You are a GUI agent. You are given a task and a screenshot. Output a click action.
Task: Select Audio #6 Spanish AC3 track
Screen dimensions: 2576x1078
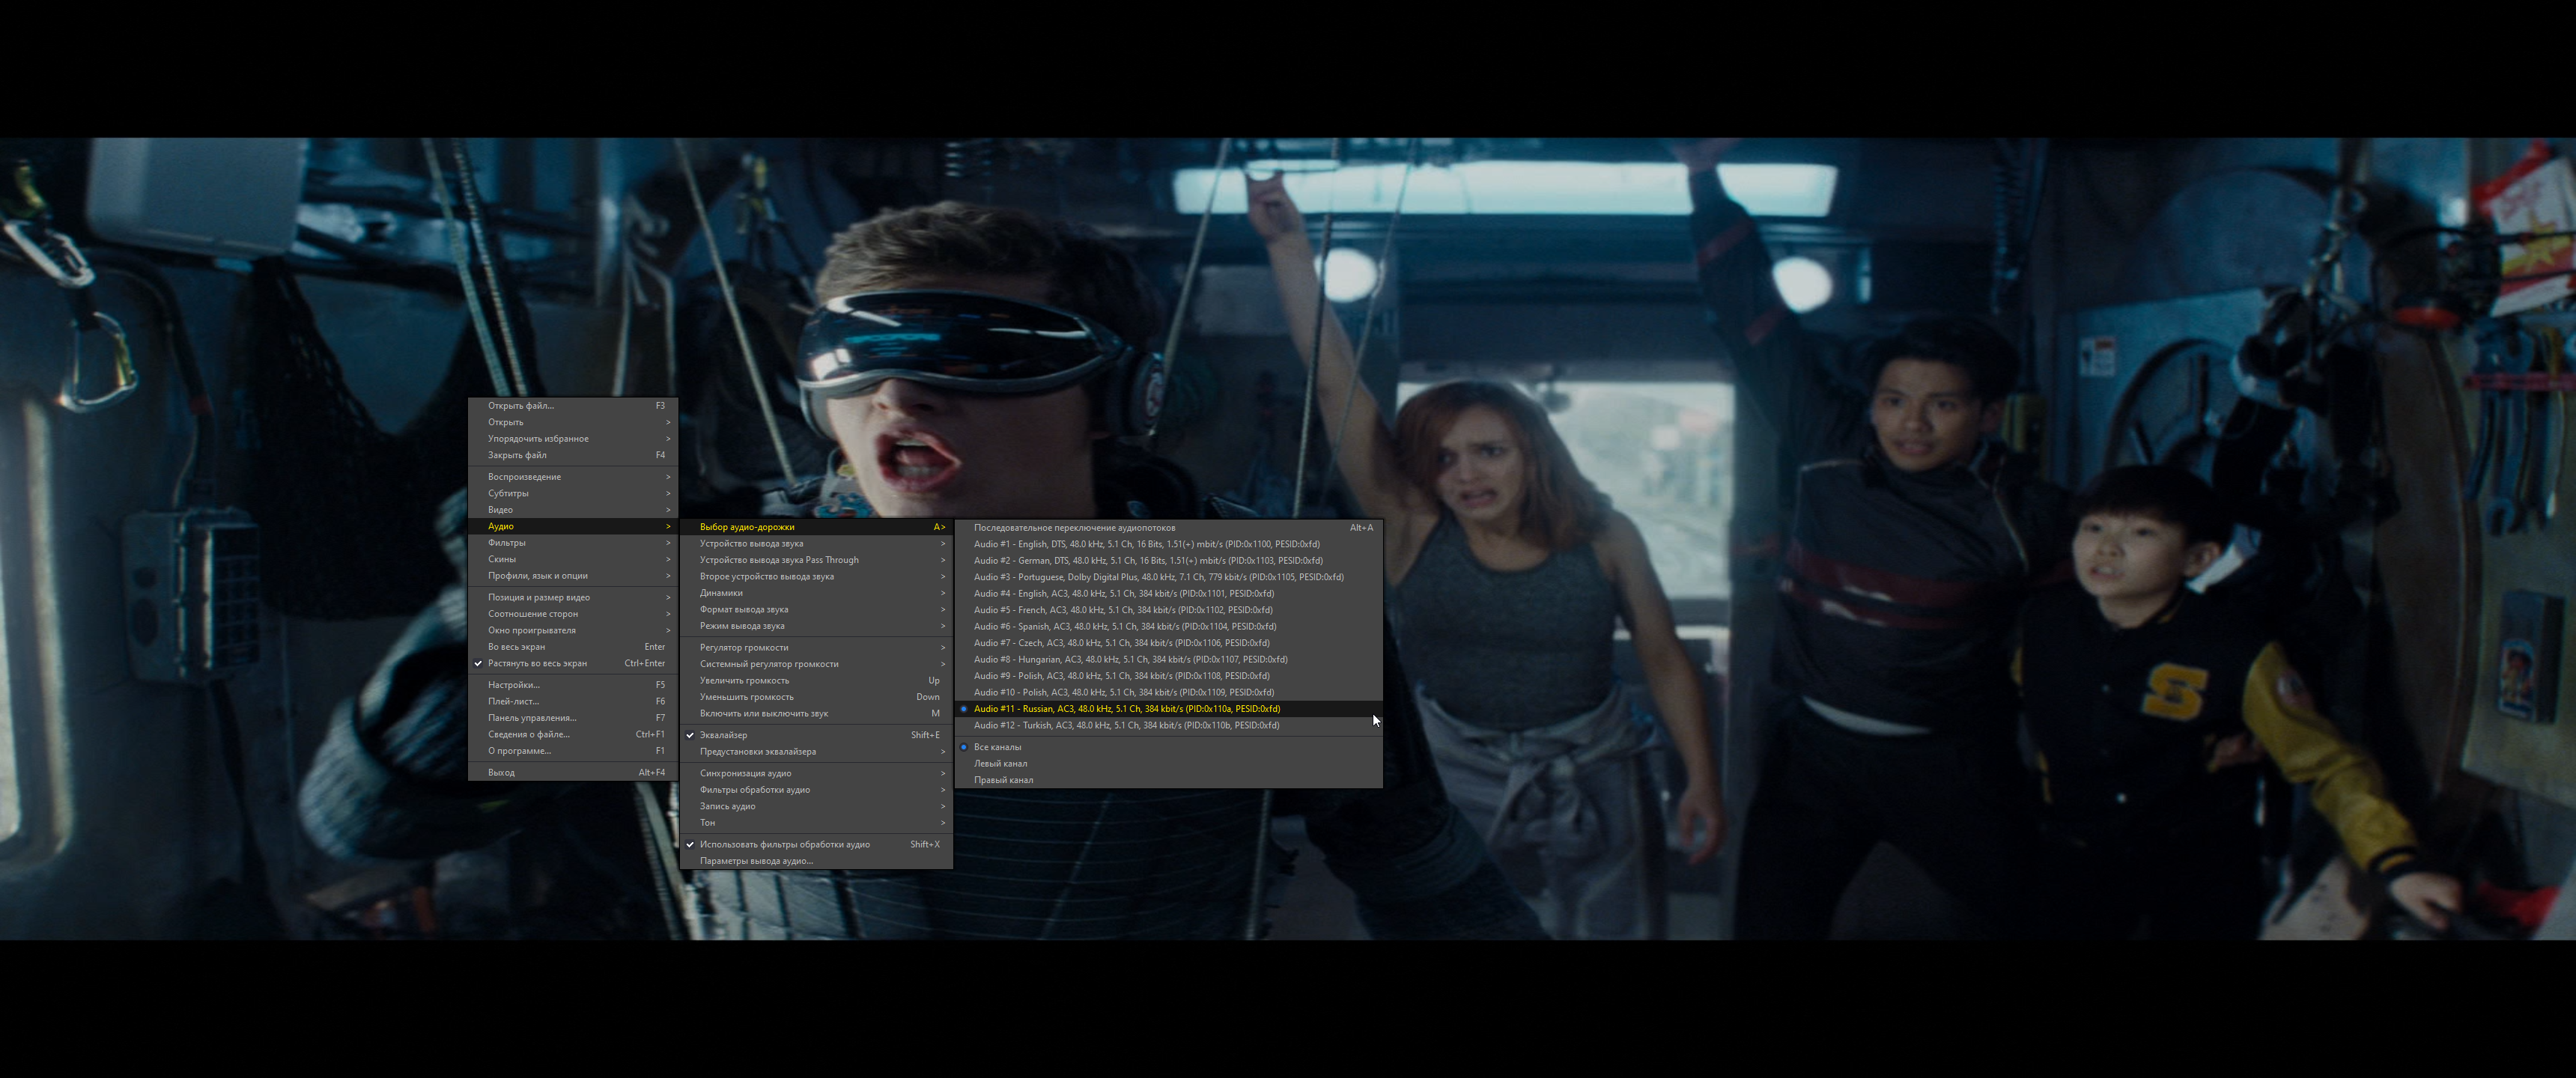pyautogui.click(x=1169, y=627)
